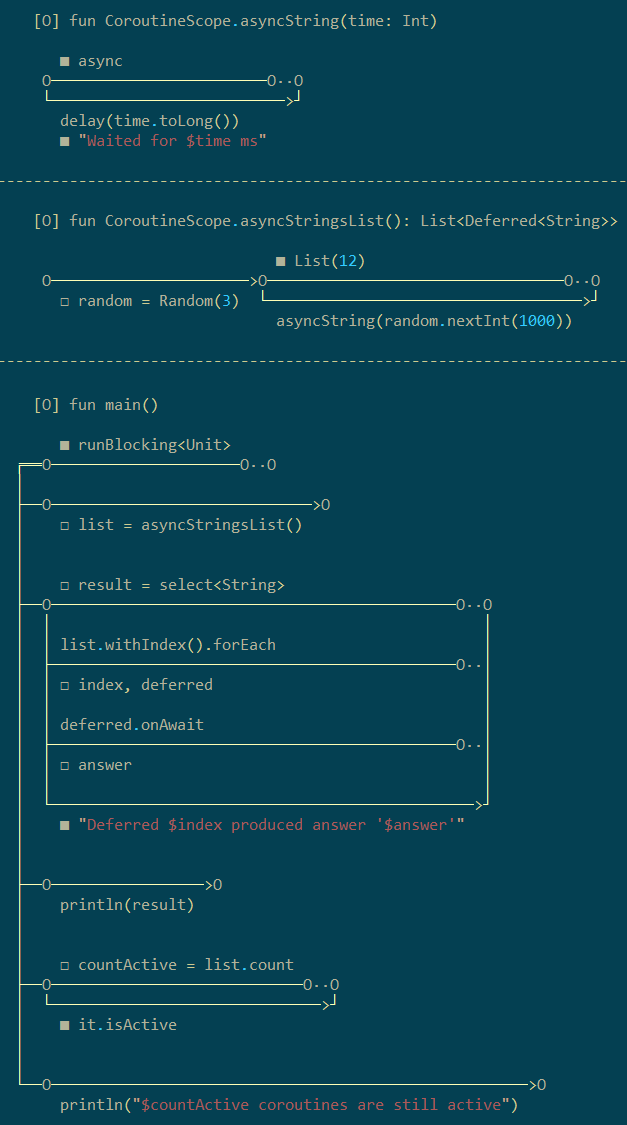This screenshot has width=627, height=1125.
Task: Click the hollow square beside index, deferred
Action: (65, 685)
